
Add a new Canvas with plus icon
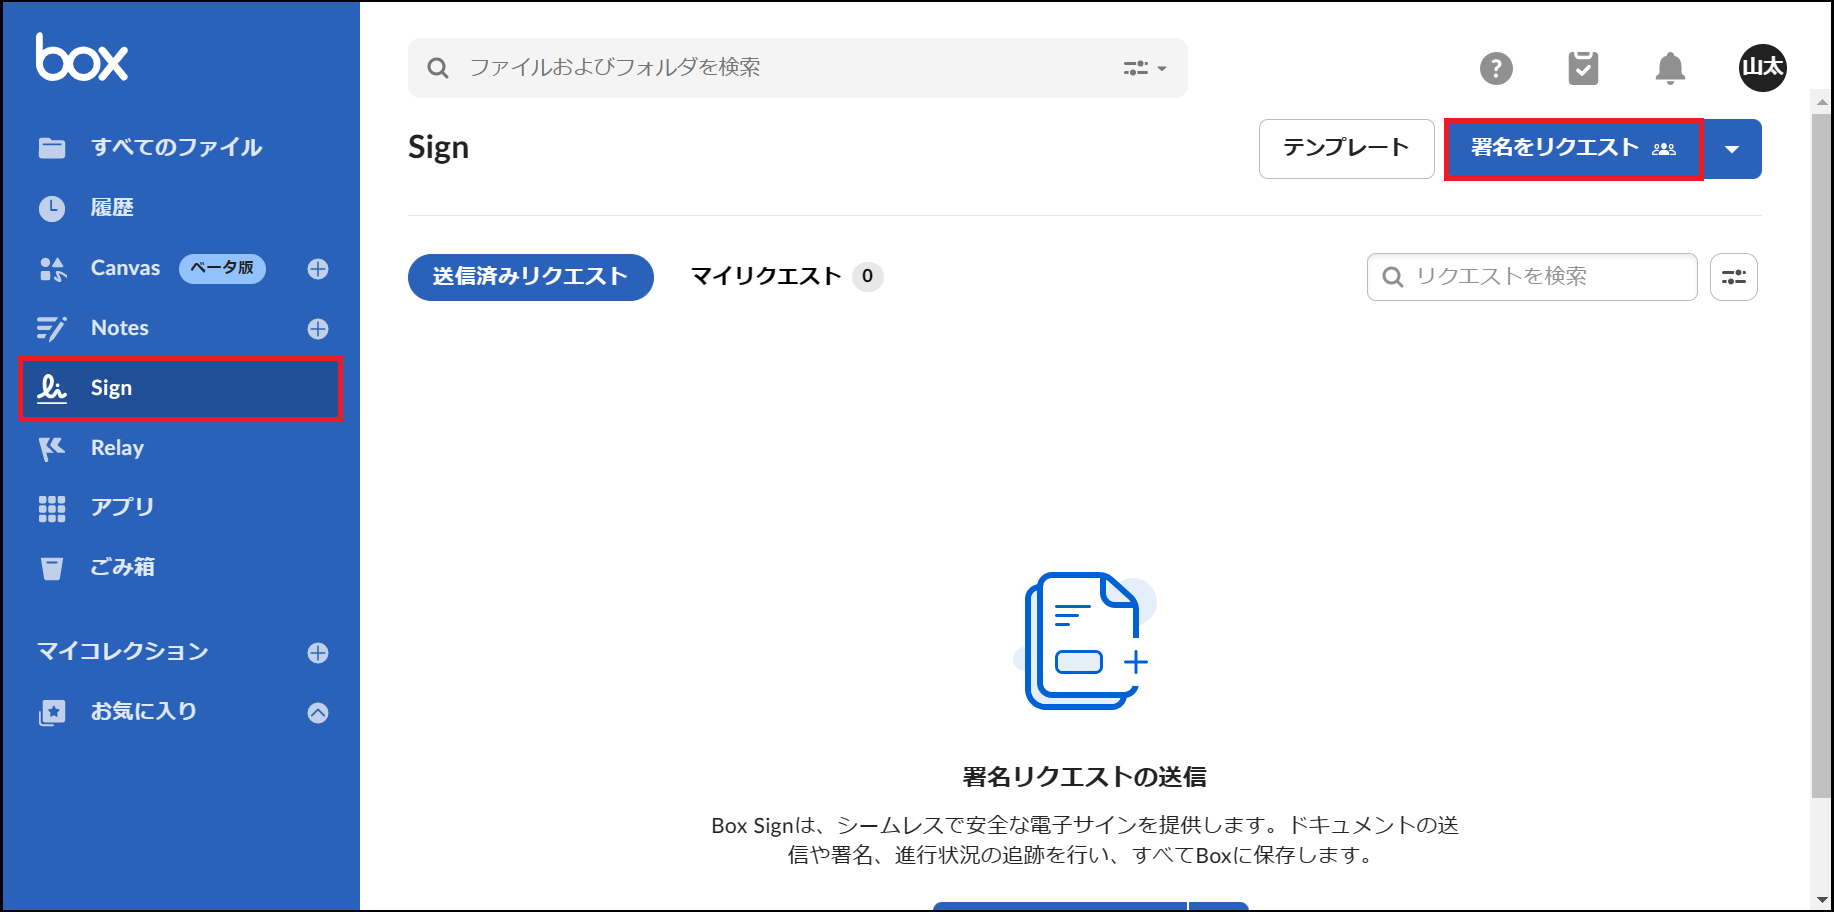coord(318,269)
